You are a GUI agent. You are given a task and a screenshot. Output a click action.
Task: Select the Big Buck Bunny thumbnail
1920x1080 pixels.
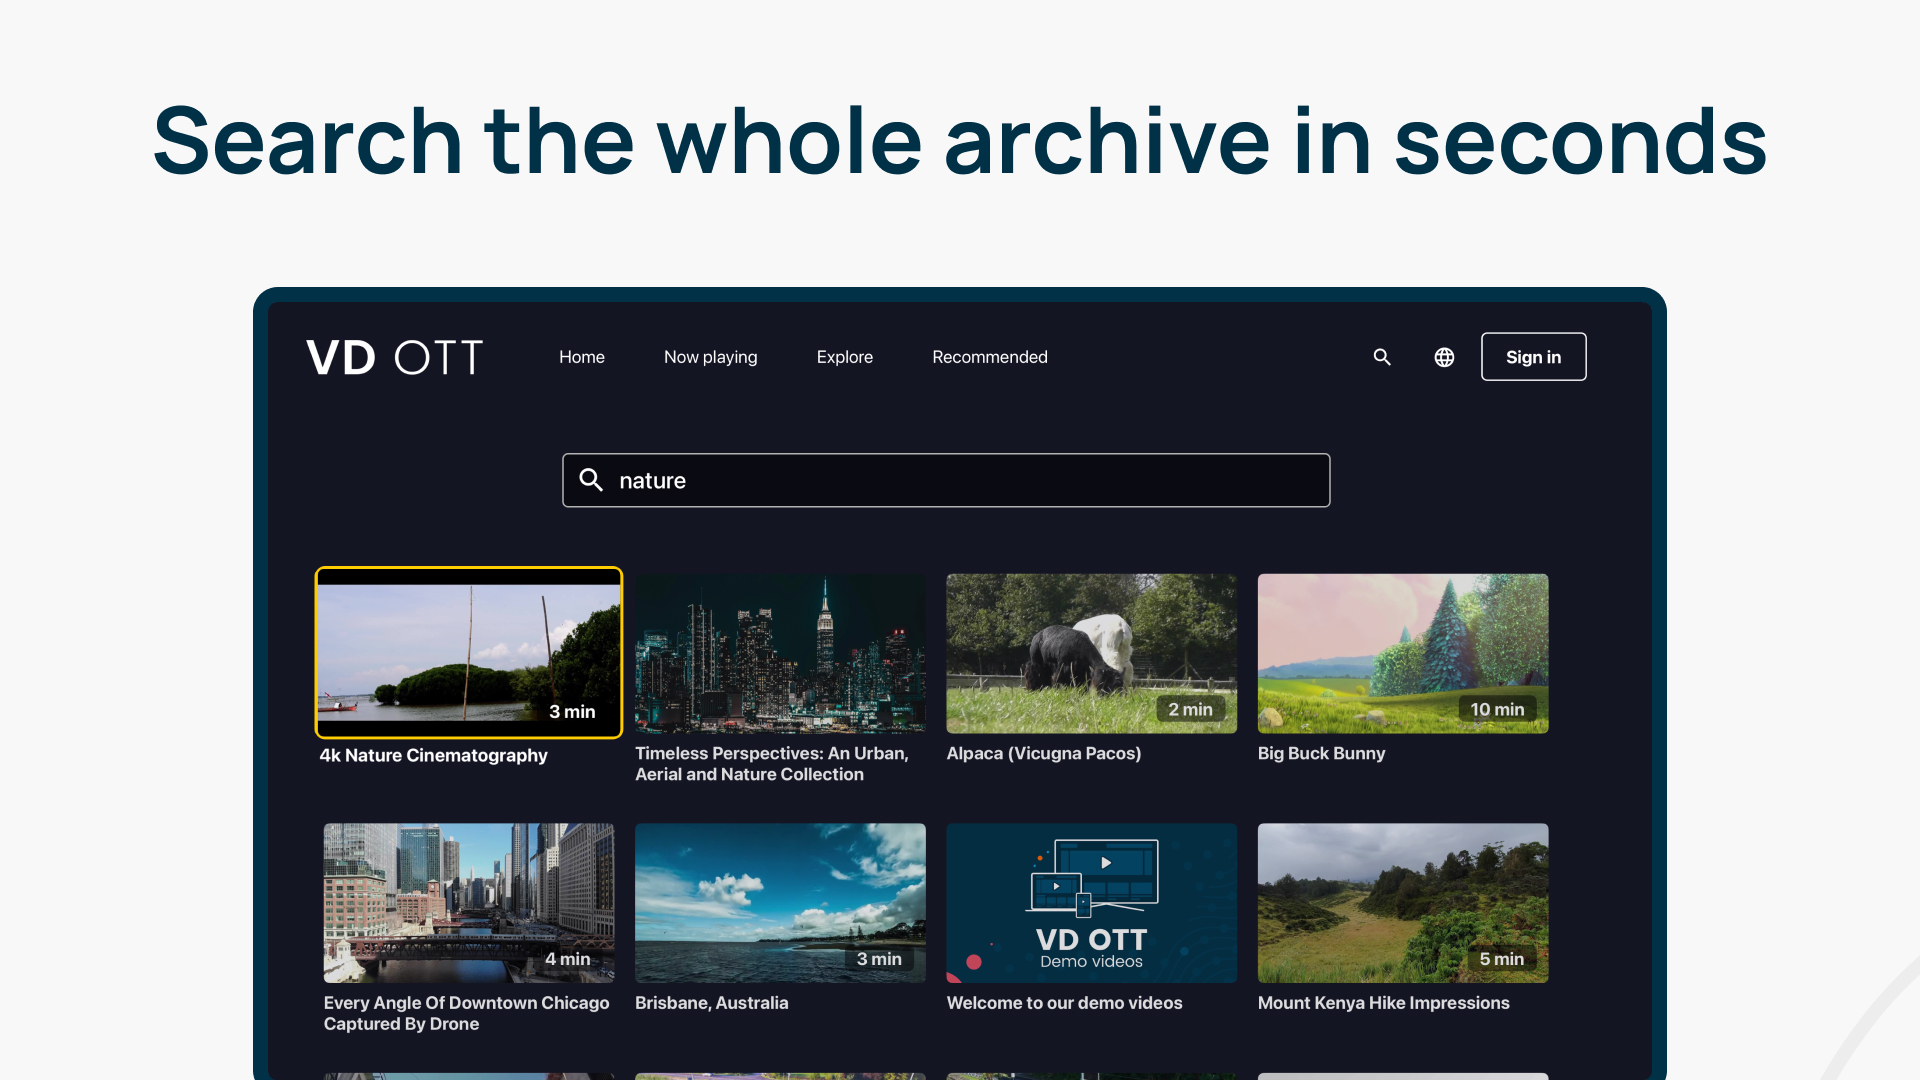(1403, 653)
